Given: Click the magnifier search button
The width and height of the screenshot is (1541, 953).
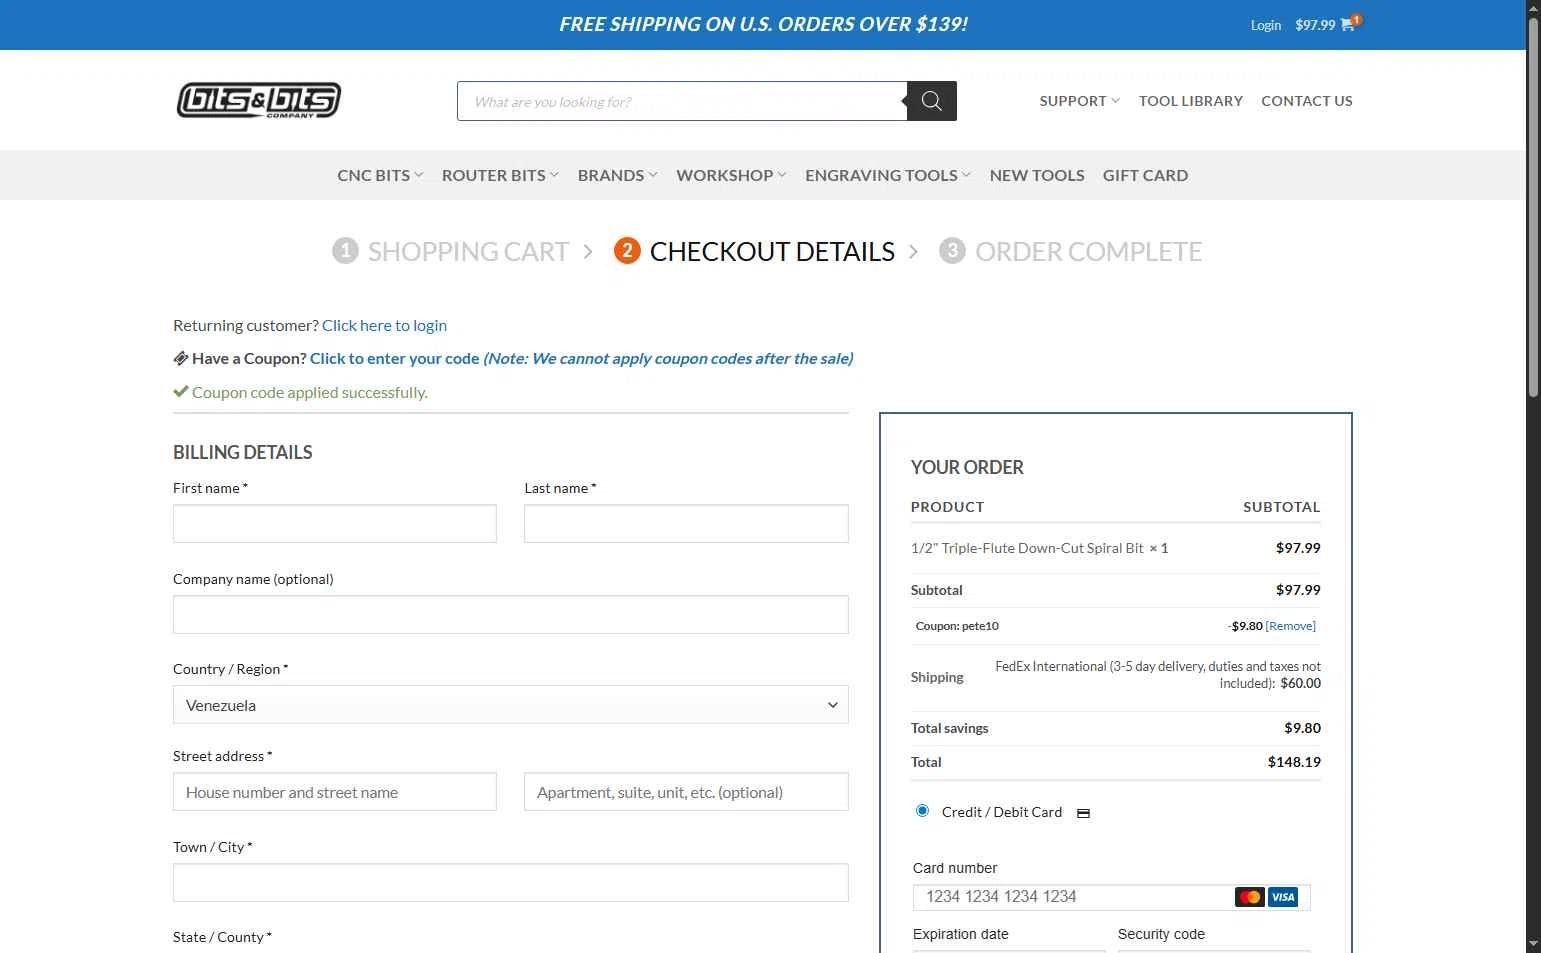Looking at the screenshot, I should pos(932,101).
